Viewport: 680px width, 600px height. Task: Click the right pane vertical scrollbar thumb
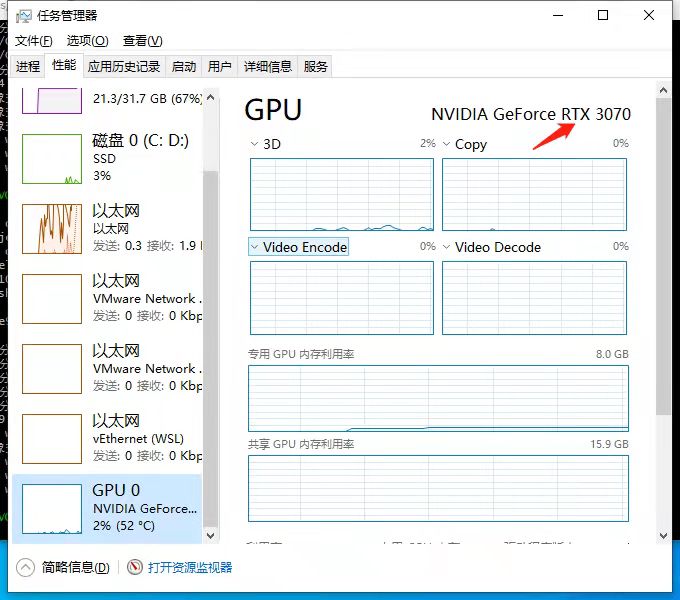[663, 257]
